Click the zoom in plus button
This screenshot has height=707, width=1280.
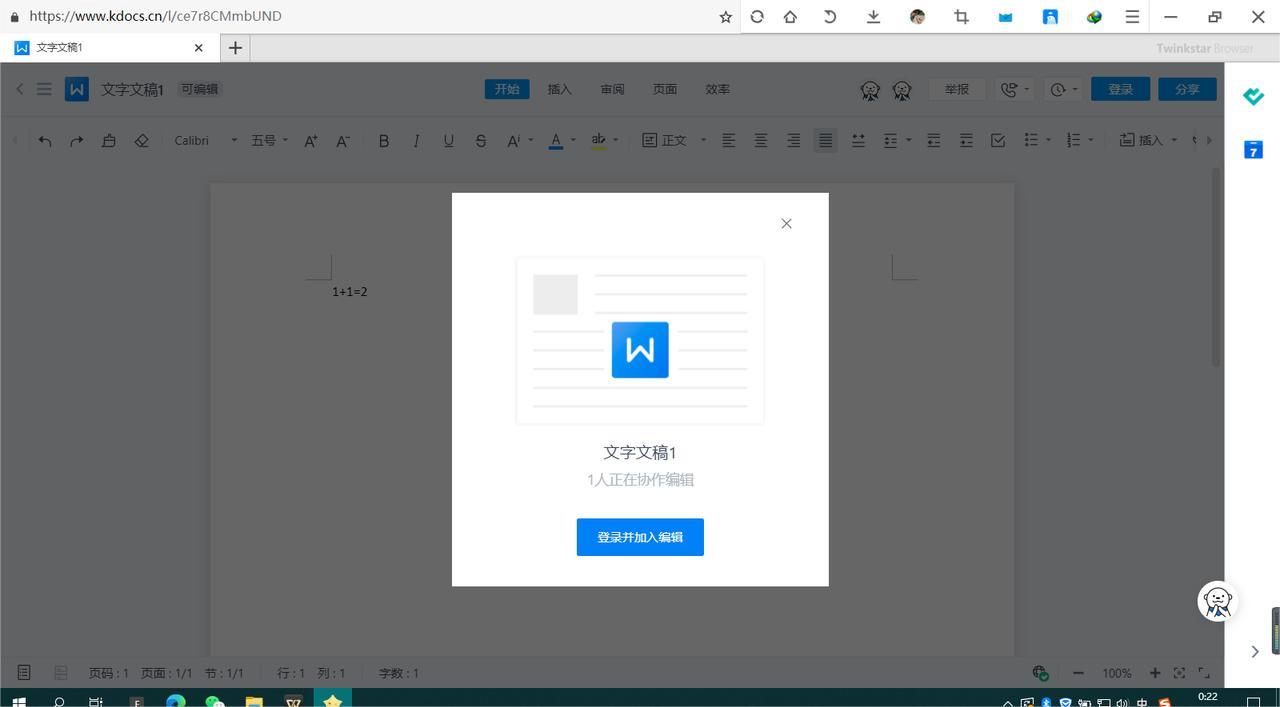click(1154, 673)
